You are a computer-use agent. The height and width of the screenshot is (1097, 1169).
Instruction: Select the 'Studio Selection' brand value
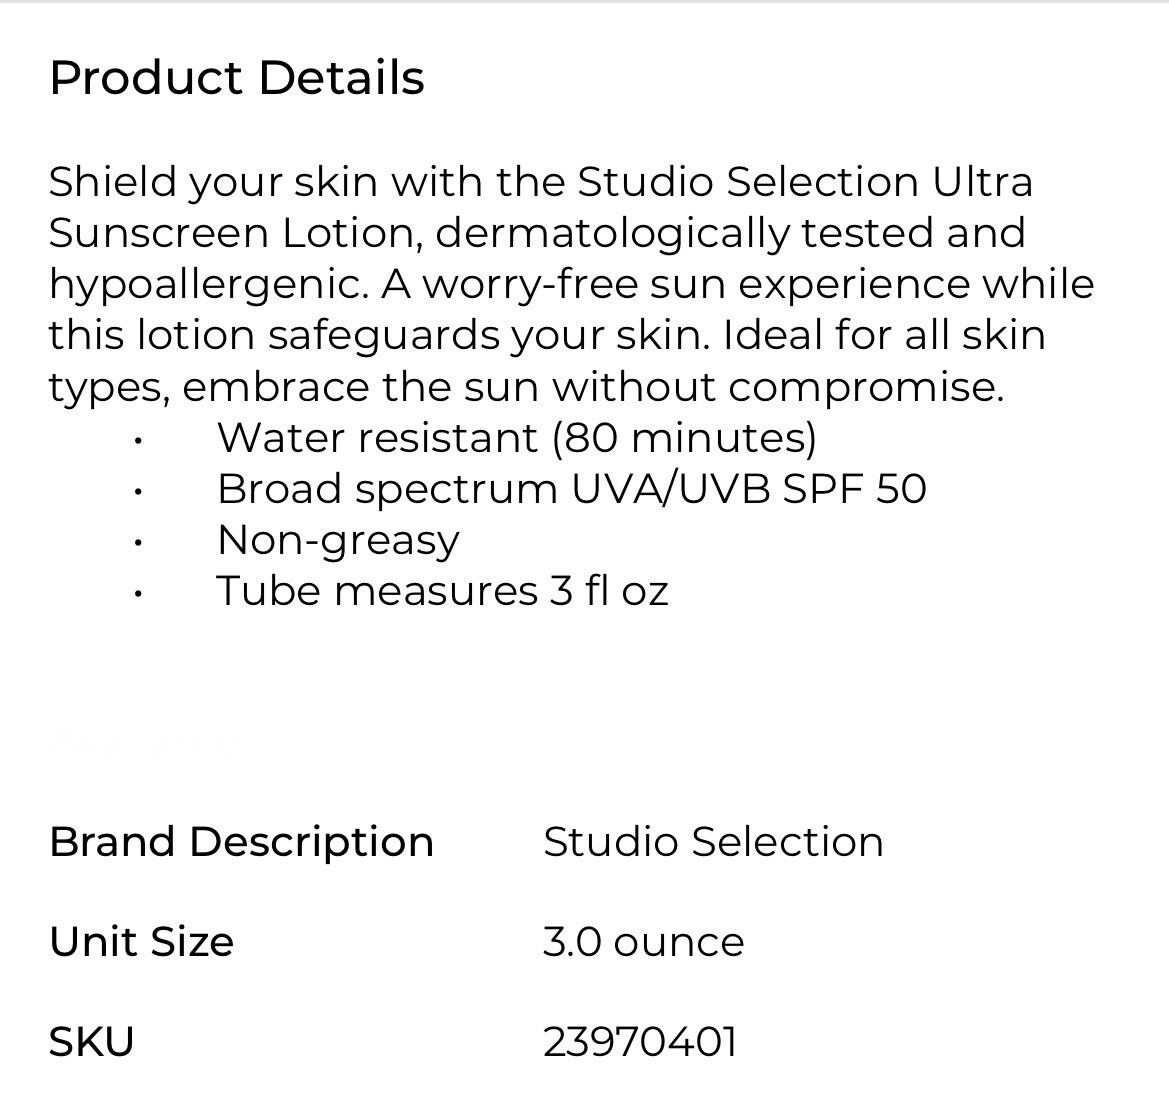(713, 843)
